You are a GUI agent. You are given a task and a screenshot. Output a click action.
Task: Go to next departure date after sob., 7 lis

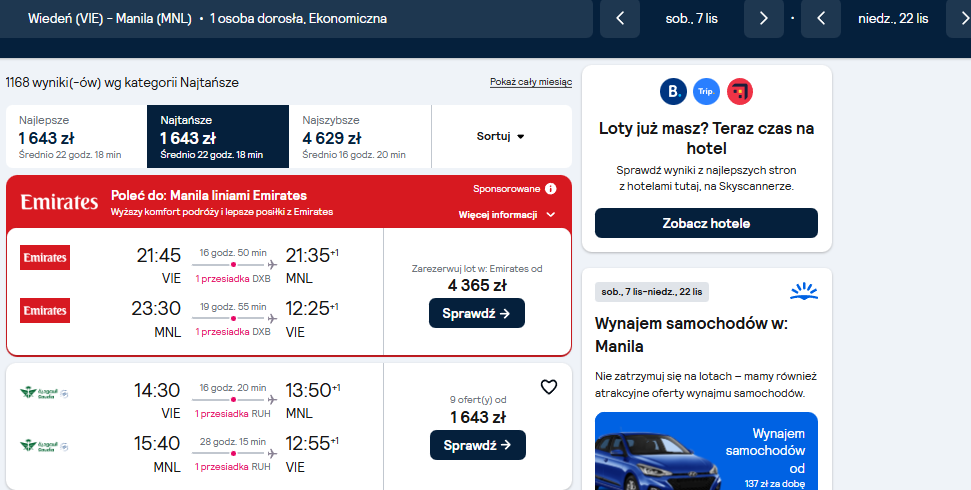(x=764, y=19)
